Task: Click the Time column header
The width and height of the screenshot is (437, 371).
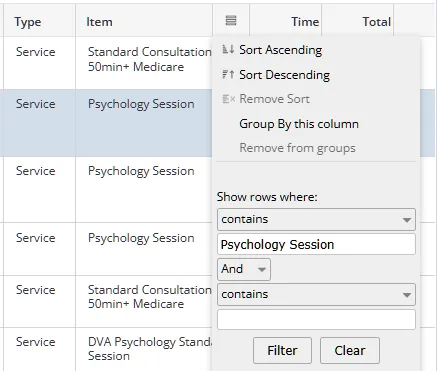Action: (305, 22)
